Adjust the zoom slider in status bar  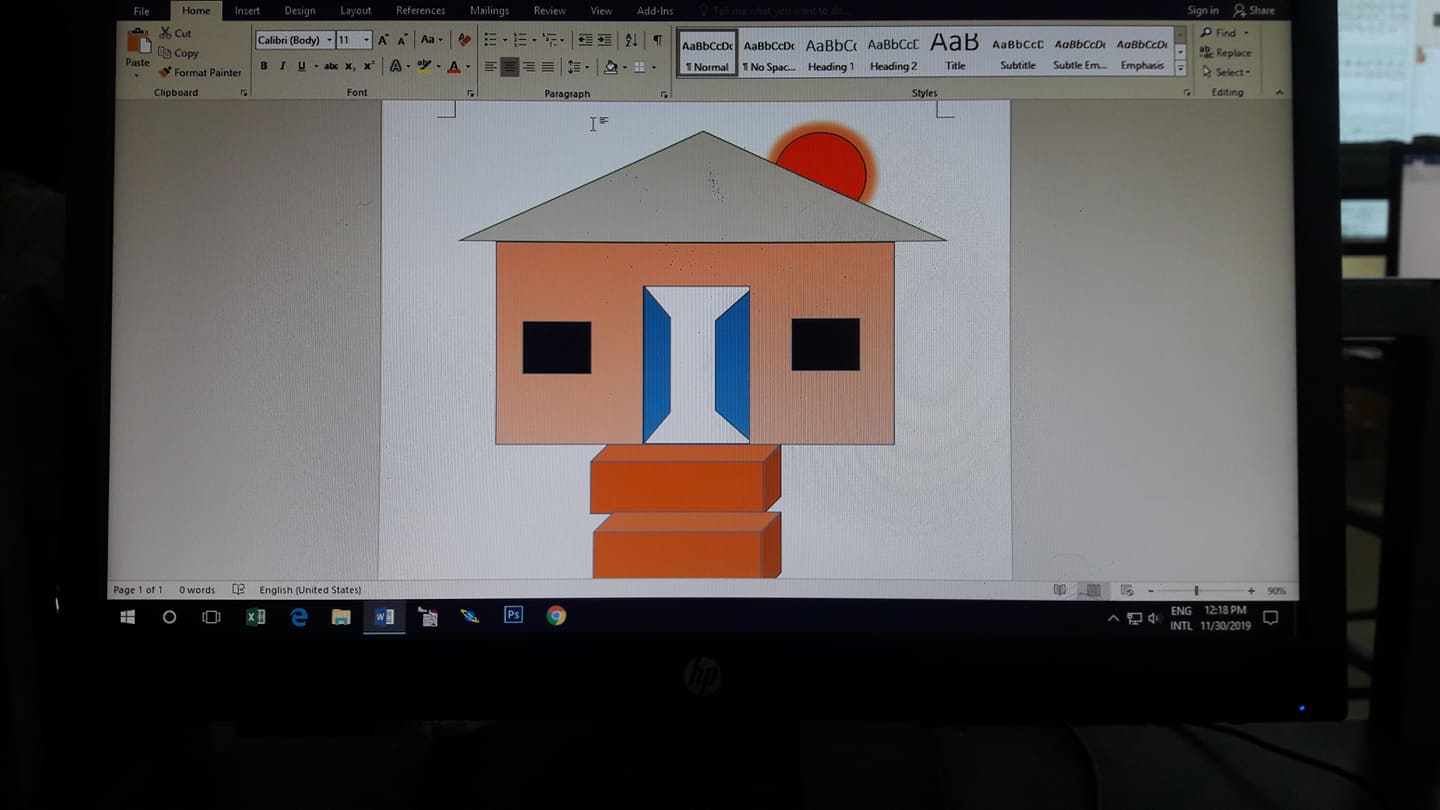point(1196,591)
